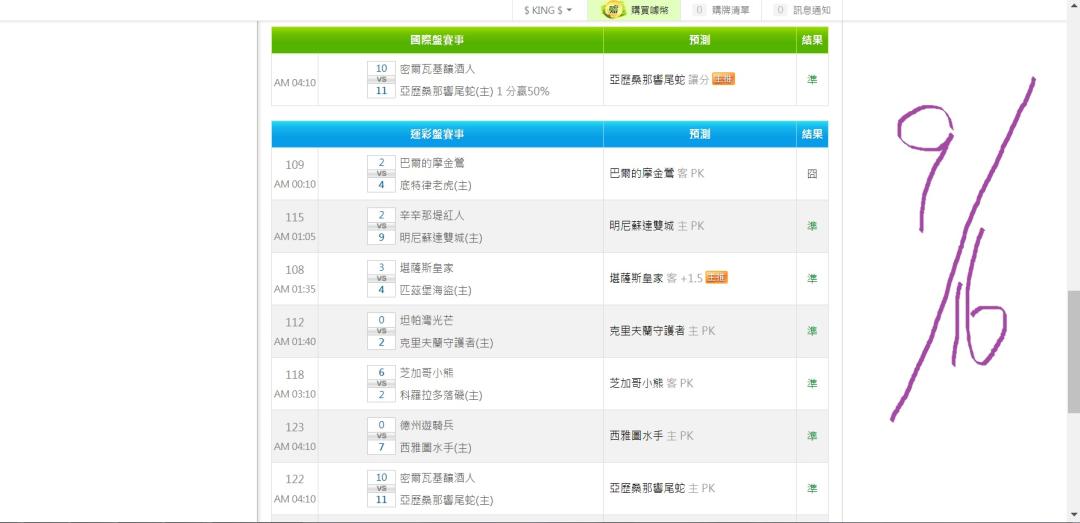Click 密爾瓦基釀酒人 in the 國際盤 table

pyautogui.click(x=438, y=68)
